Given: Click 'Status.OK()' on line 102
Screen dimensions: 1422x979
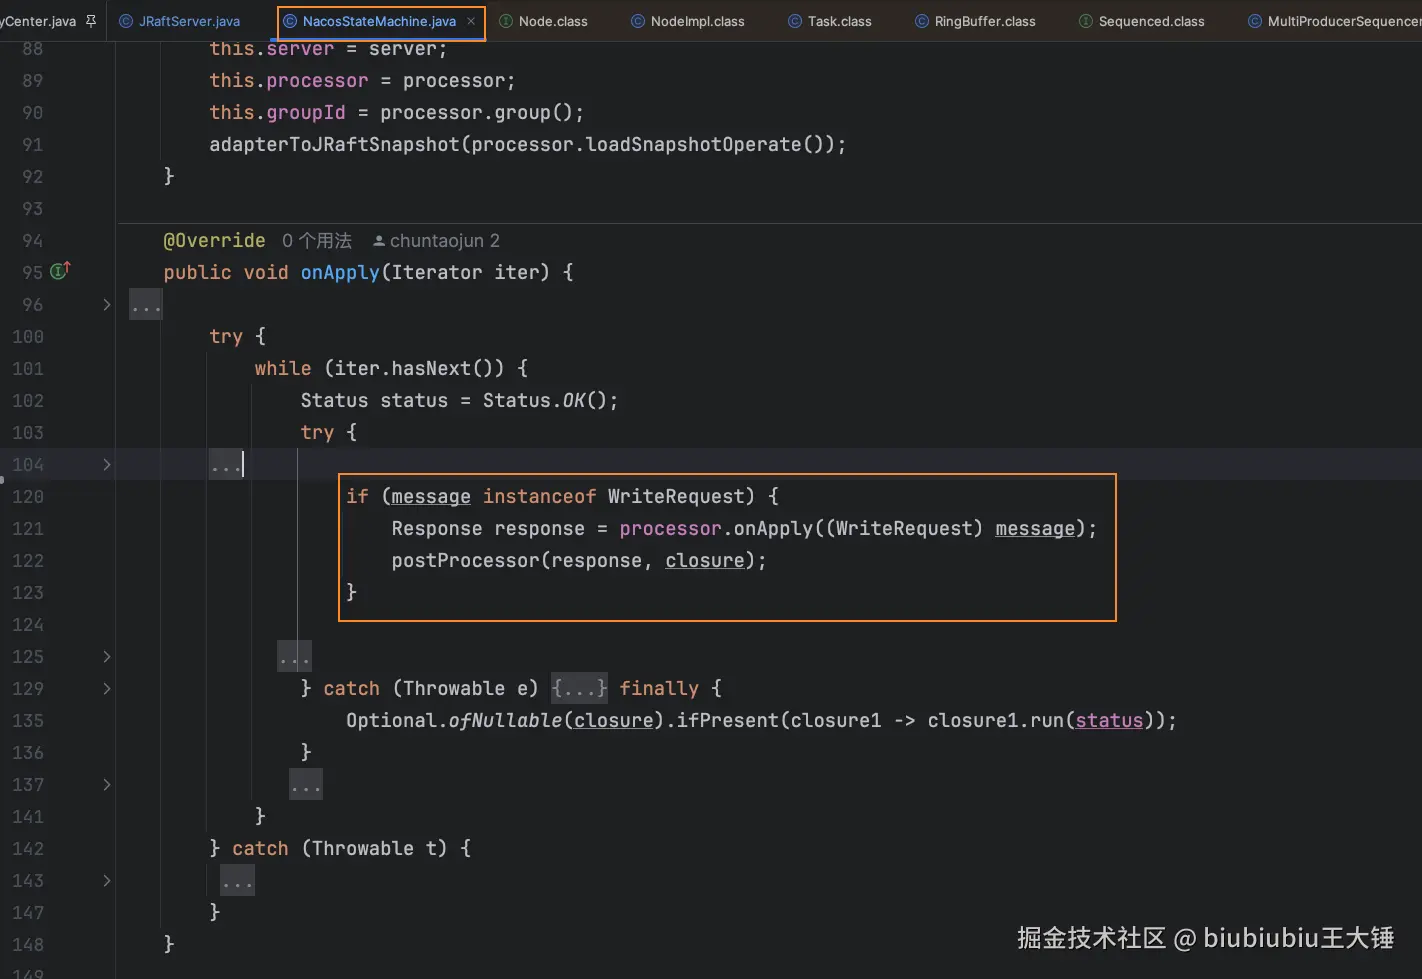Looking at the screenshot, I should 545,400.
